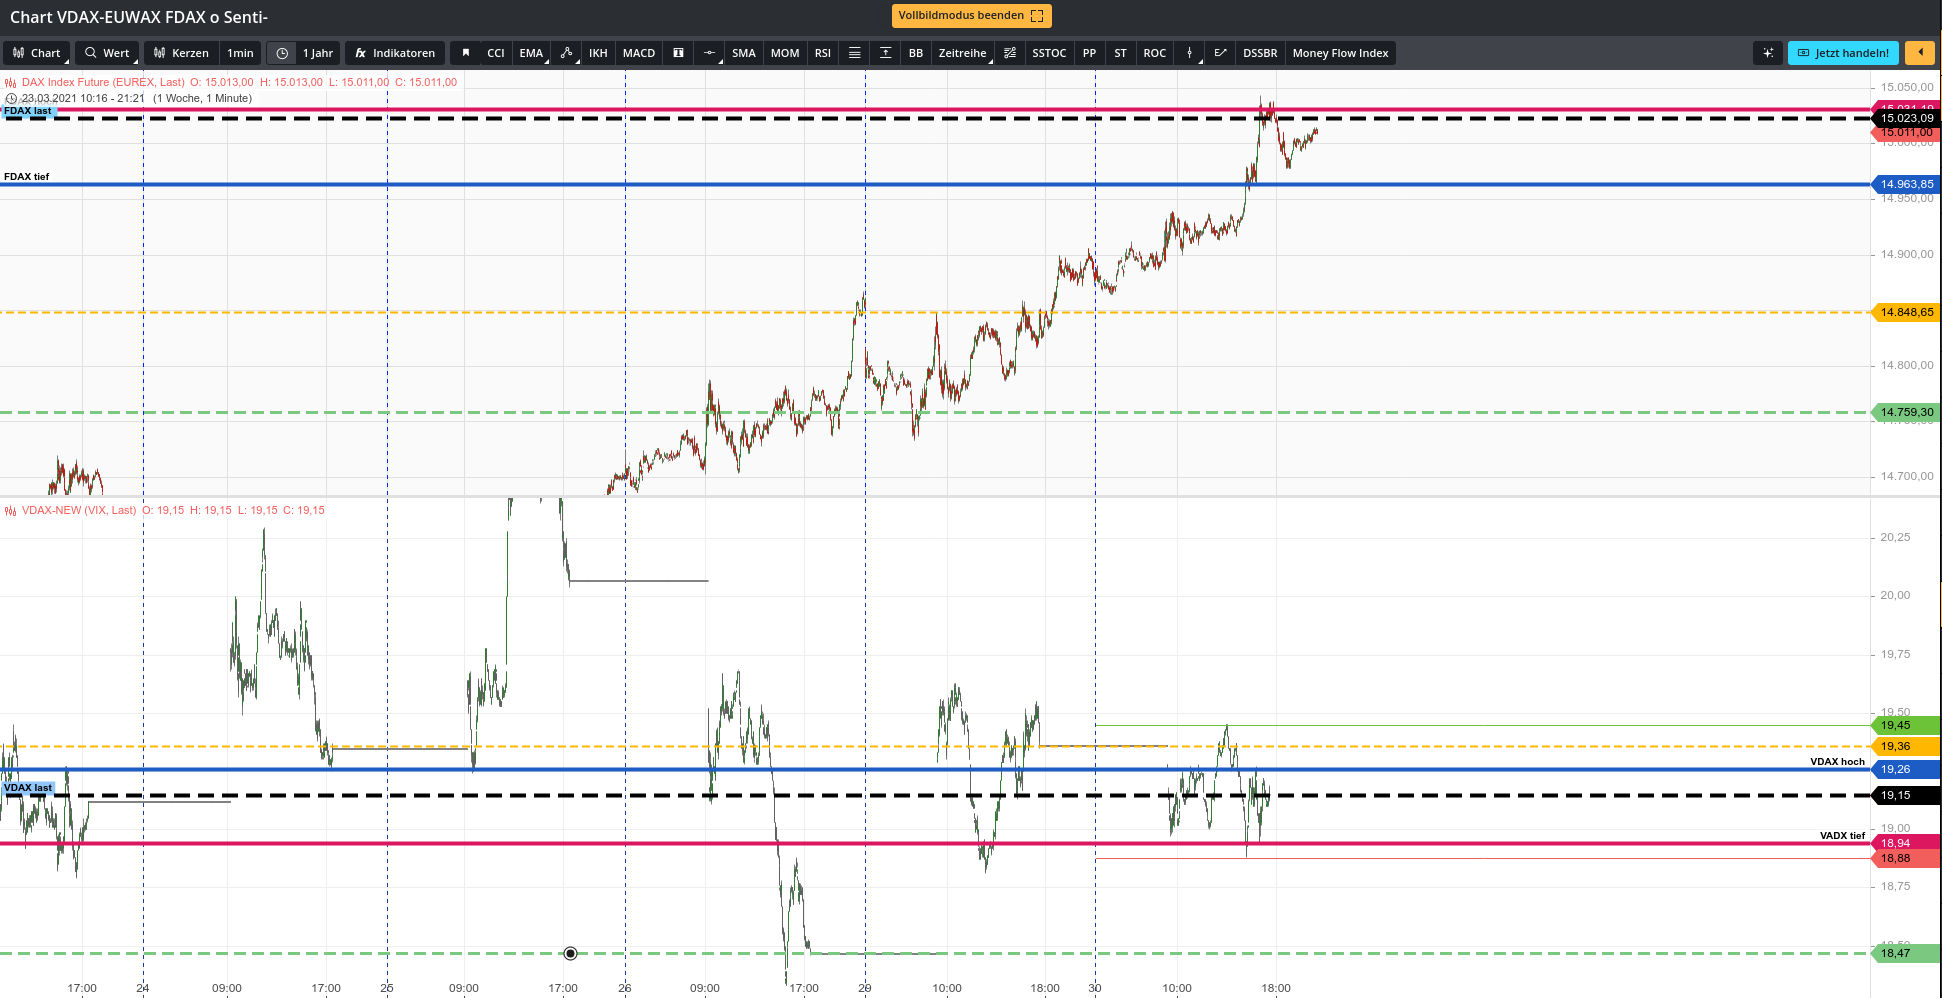Screen dimensions: 1942x998
Task: Select the CCI indicator icon
Action: [x=495, y=53]
